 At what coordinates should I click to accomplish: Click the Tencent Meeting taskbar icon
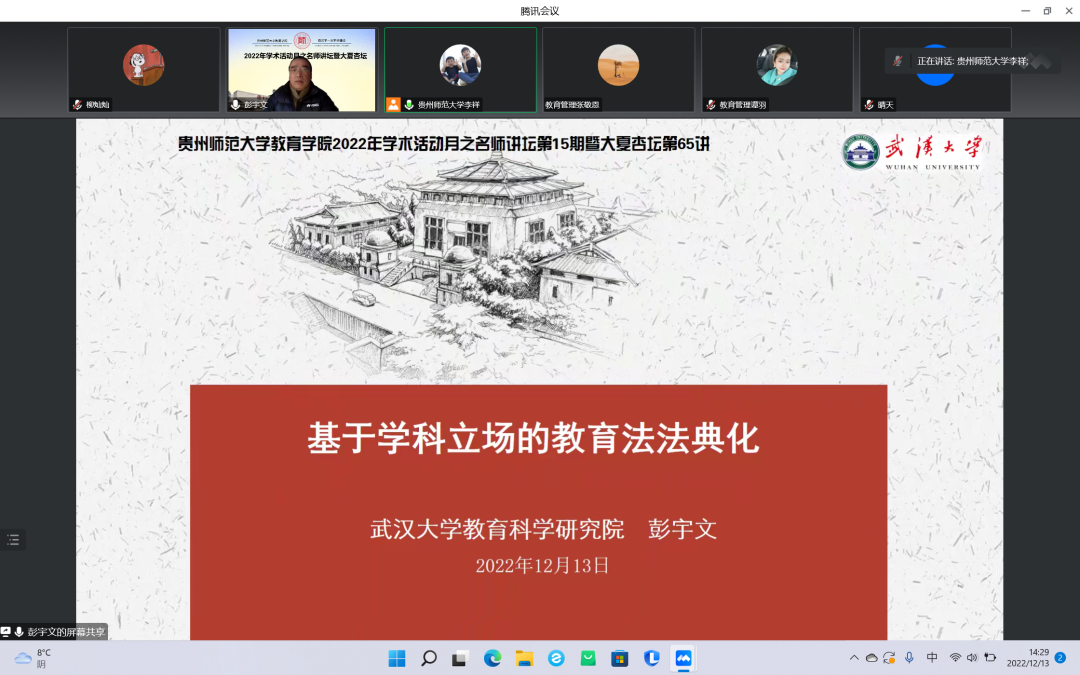pos(683,658)
